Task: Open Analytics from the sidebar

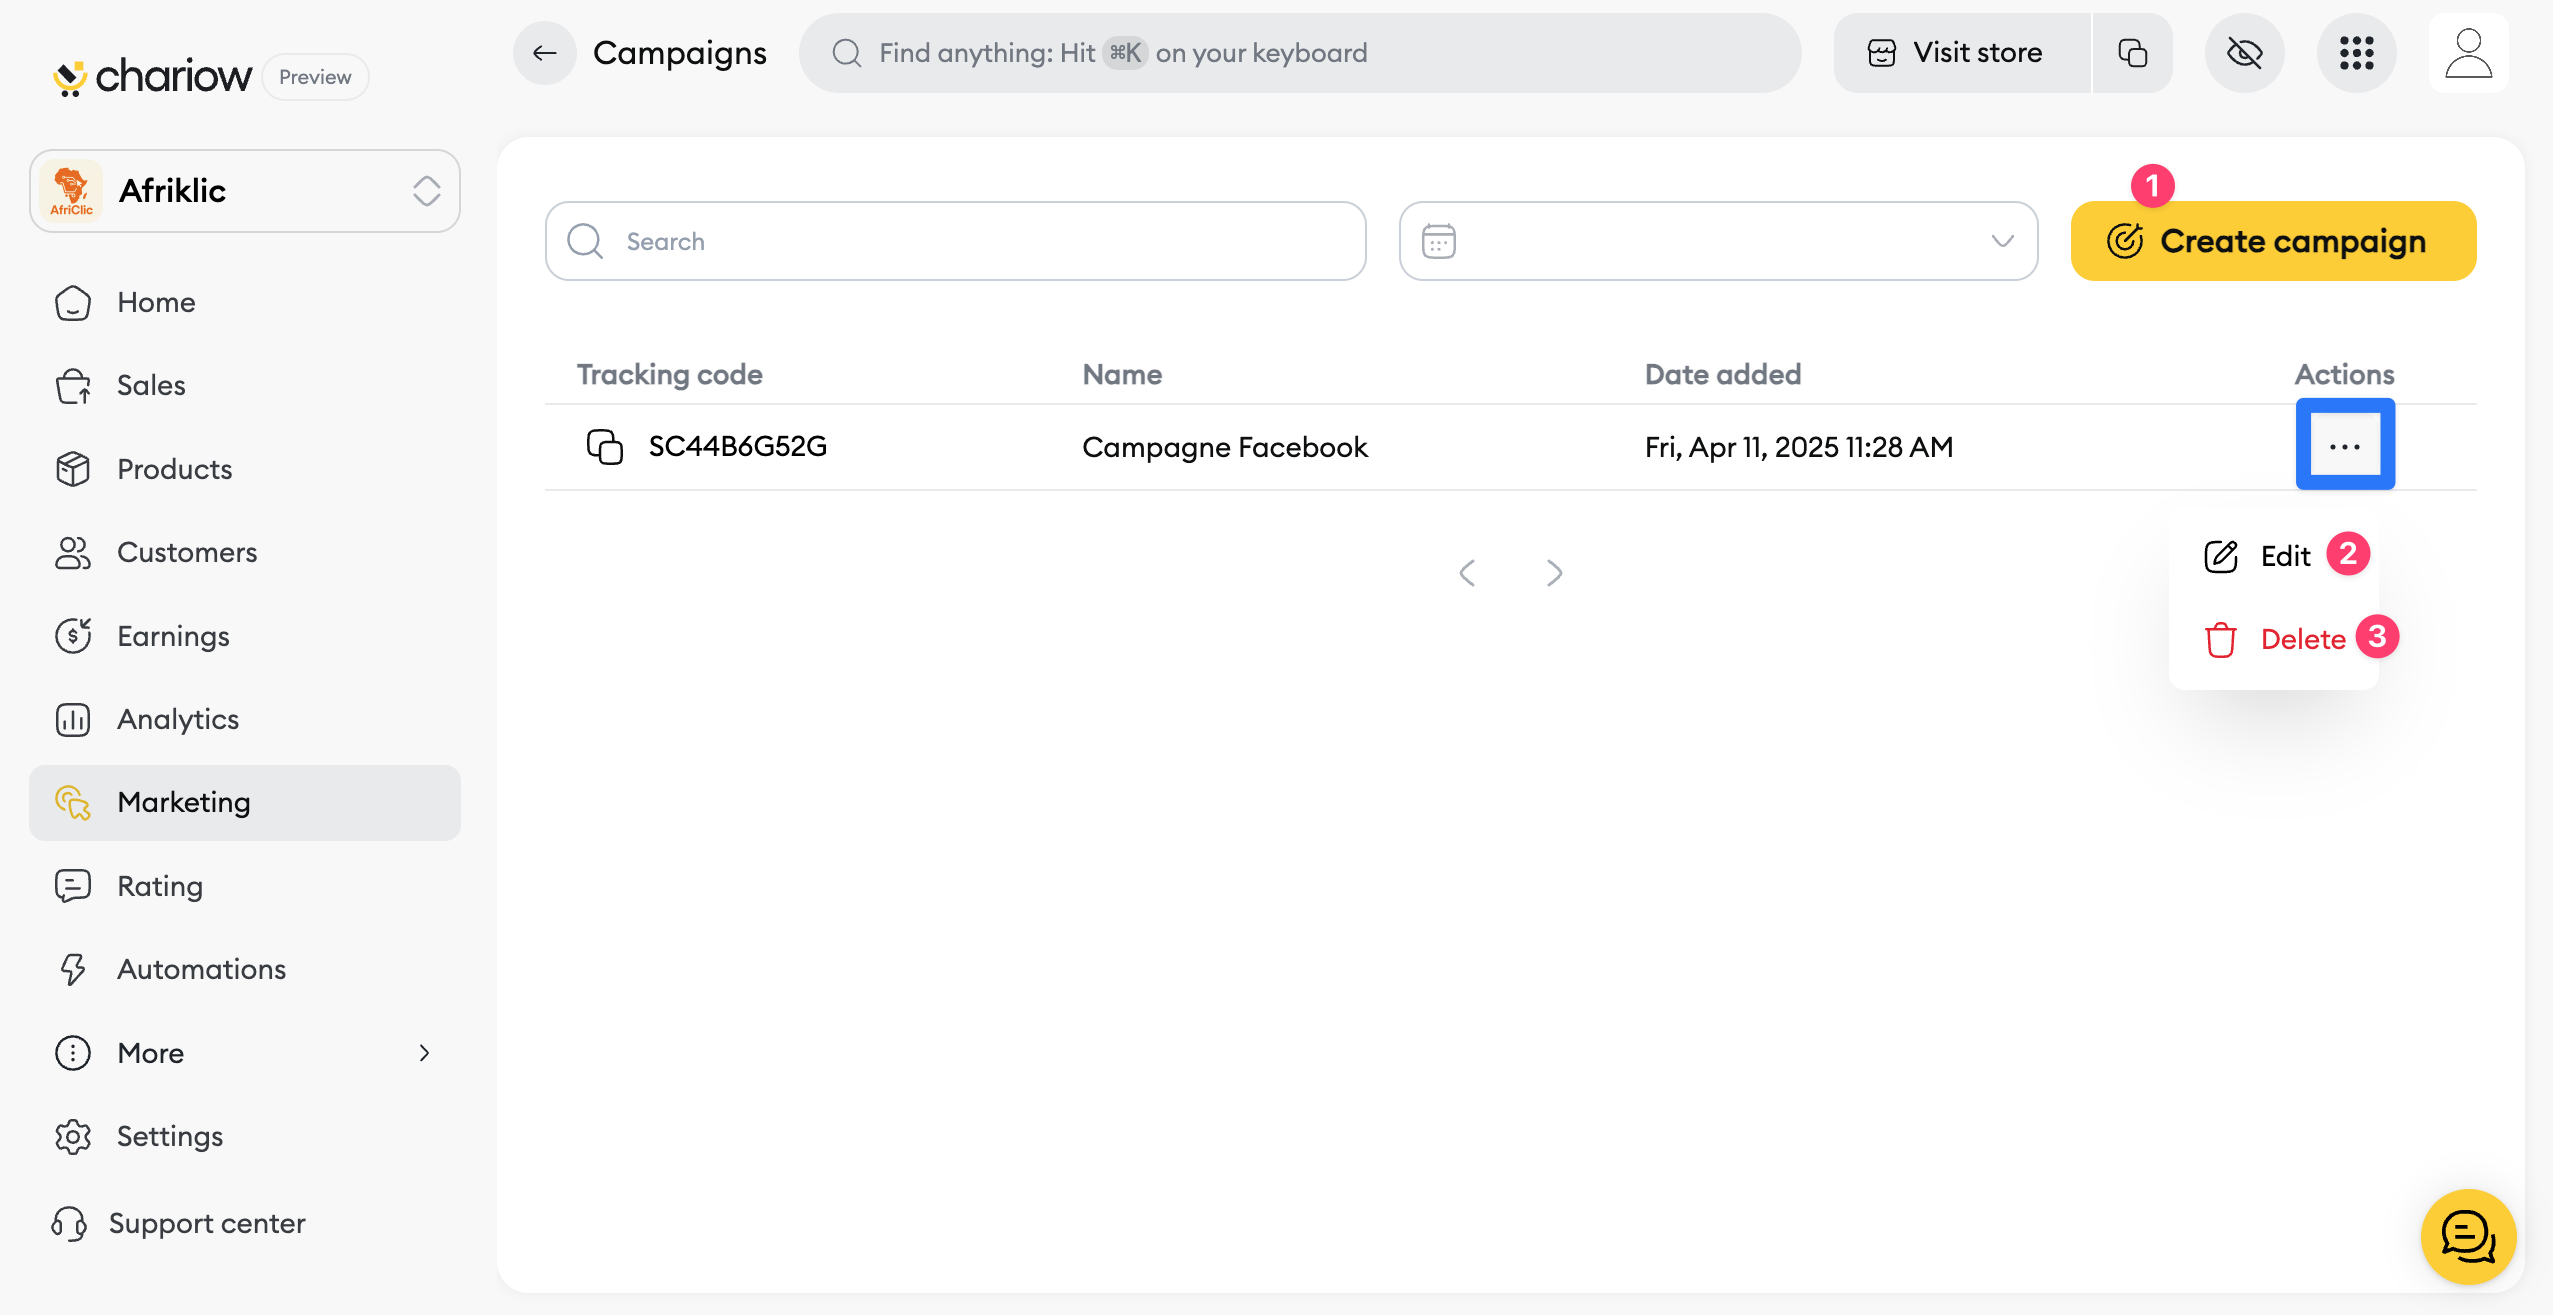Action: tap(177, 719)
